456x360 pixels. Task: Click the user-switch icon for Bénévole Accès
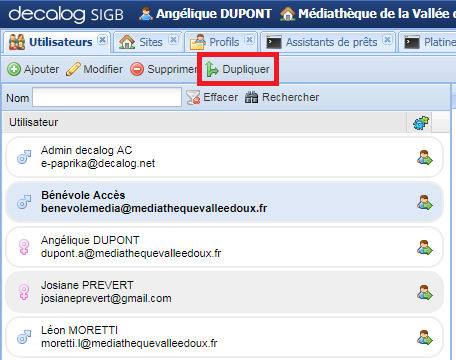425,202
